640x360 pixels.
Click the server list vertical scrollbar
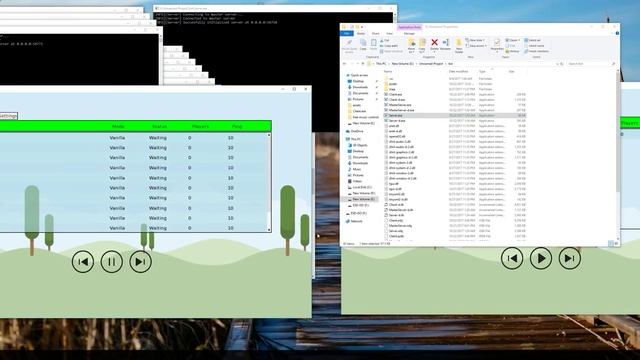[x=269, y=182]
